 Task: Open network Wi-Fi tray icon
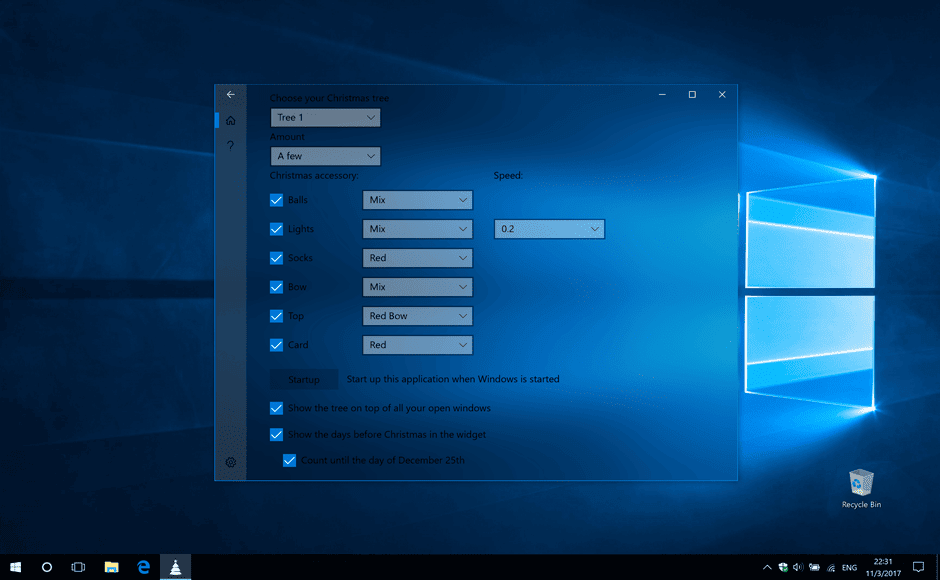click(x=831, y=567)
